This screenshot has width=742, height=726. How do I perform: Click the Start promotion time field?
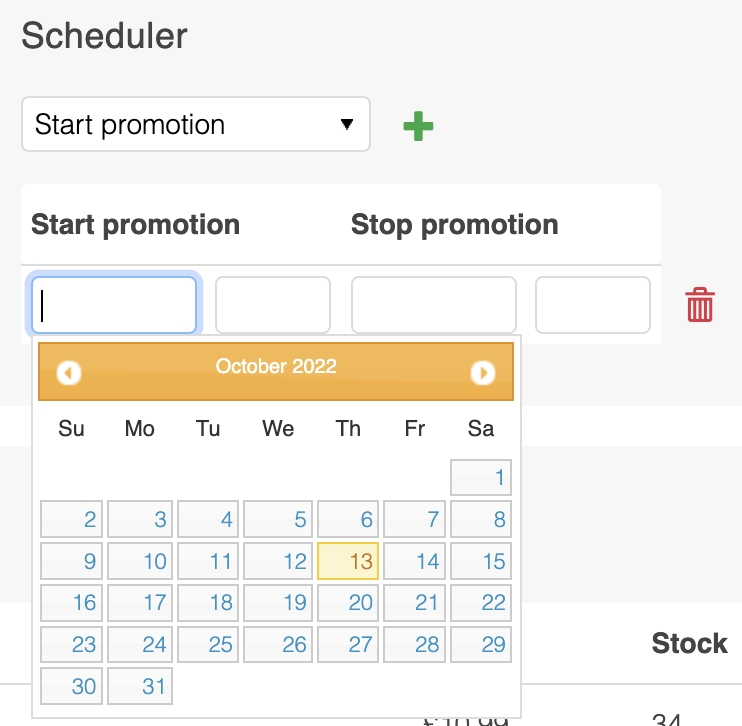[273, 305]
